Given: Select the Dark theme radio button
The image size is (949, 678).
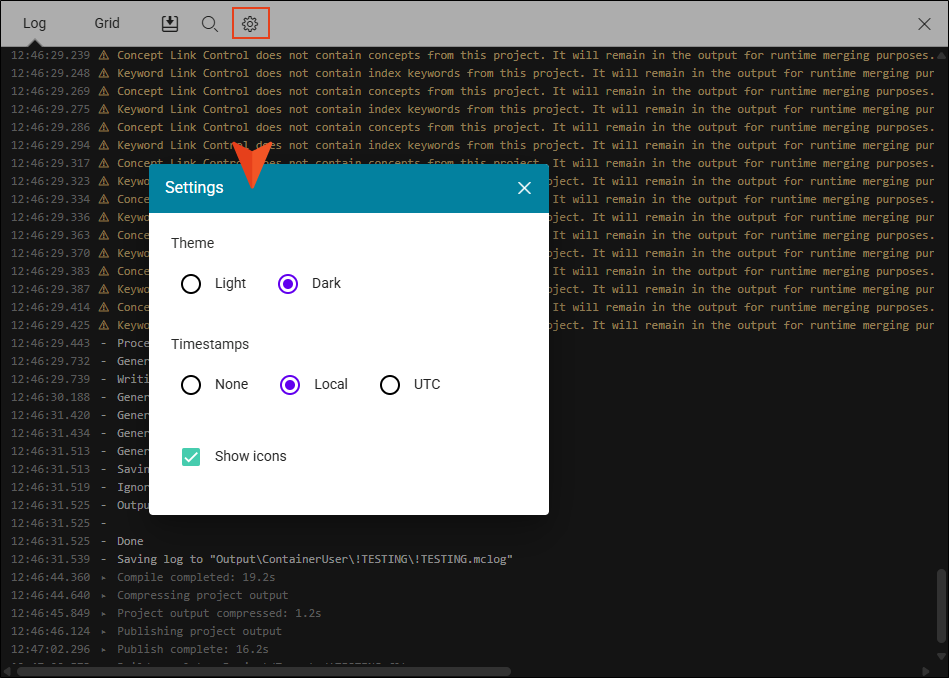Looking at the screenshot, I should [288, 283].
